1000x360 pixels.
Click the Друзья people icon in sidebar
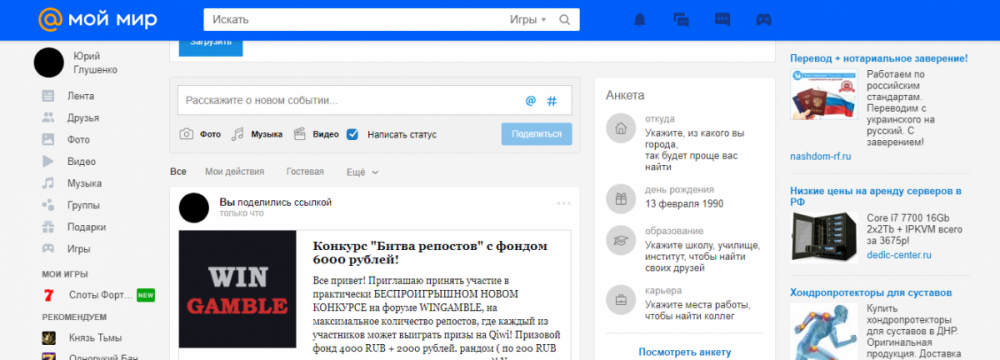pyautogui.click(x=48, y=118)
